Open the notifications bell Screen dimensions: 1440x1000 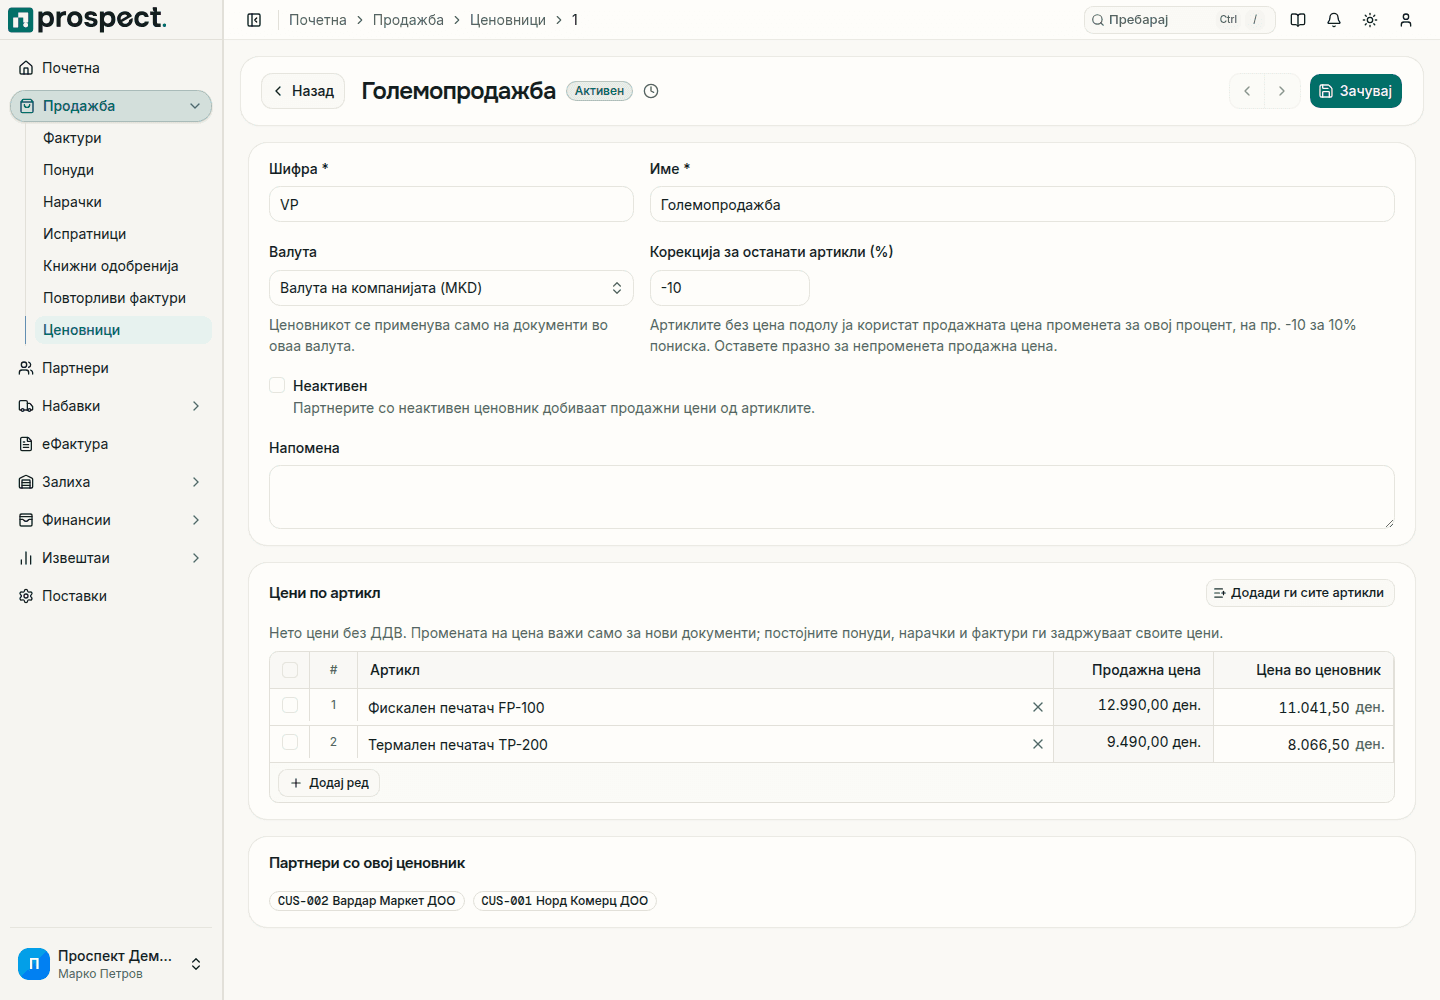[1334, 20]
